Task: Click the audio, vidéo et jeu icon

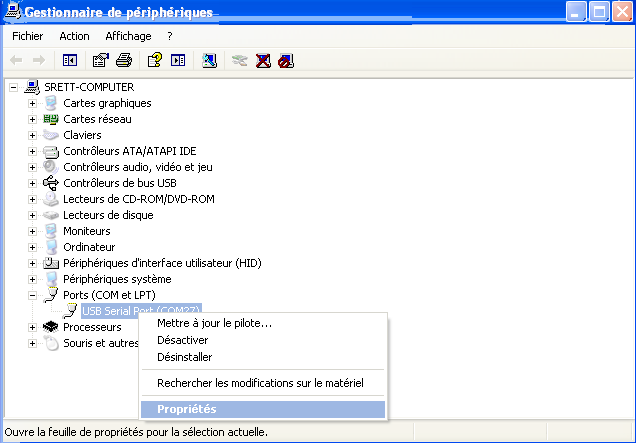Action: [51, 167]
